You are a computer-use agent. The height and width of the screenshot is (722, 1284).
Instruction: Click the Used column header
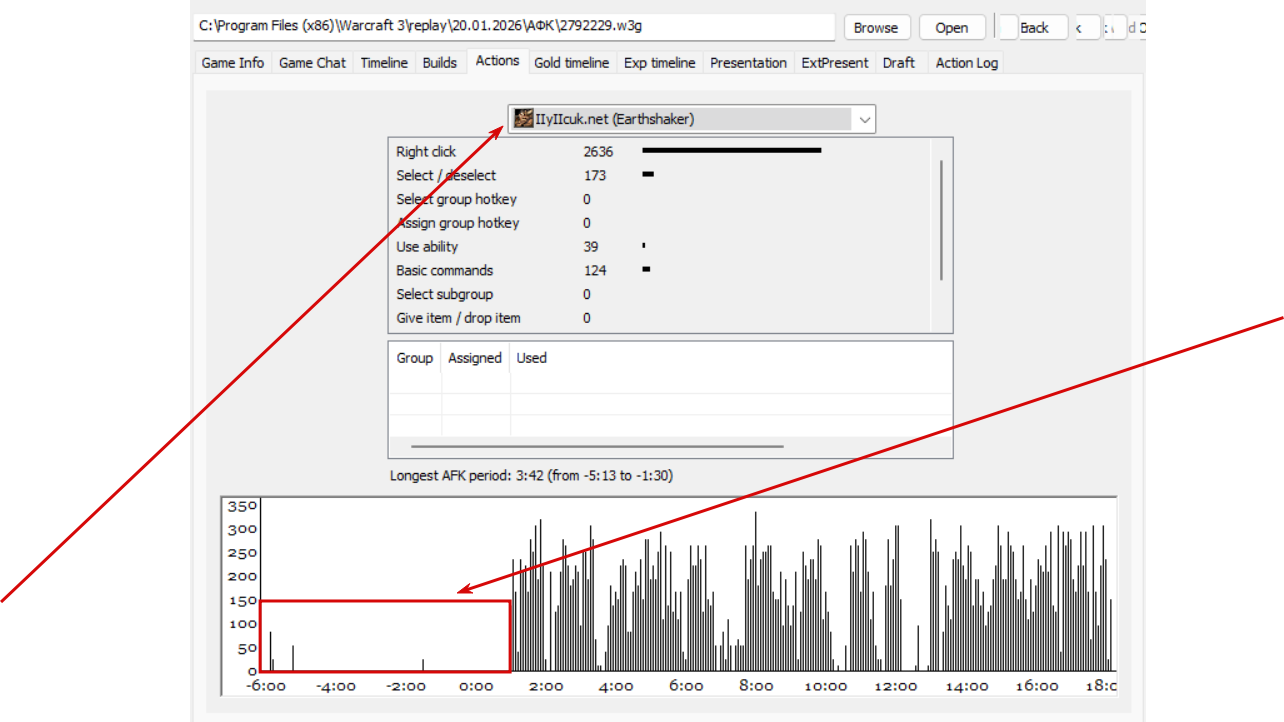(x=532, y=358)
